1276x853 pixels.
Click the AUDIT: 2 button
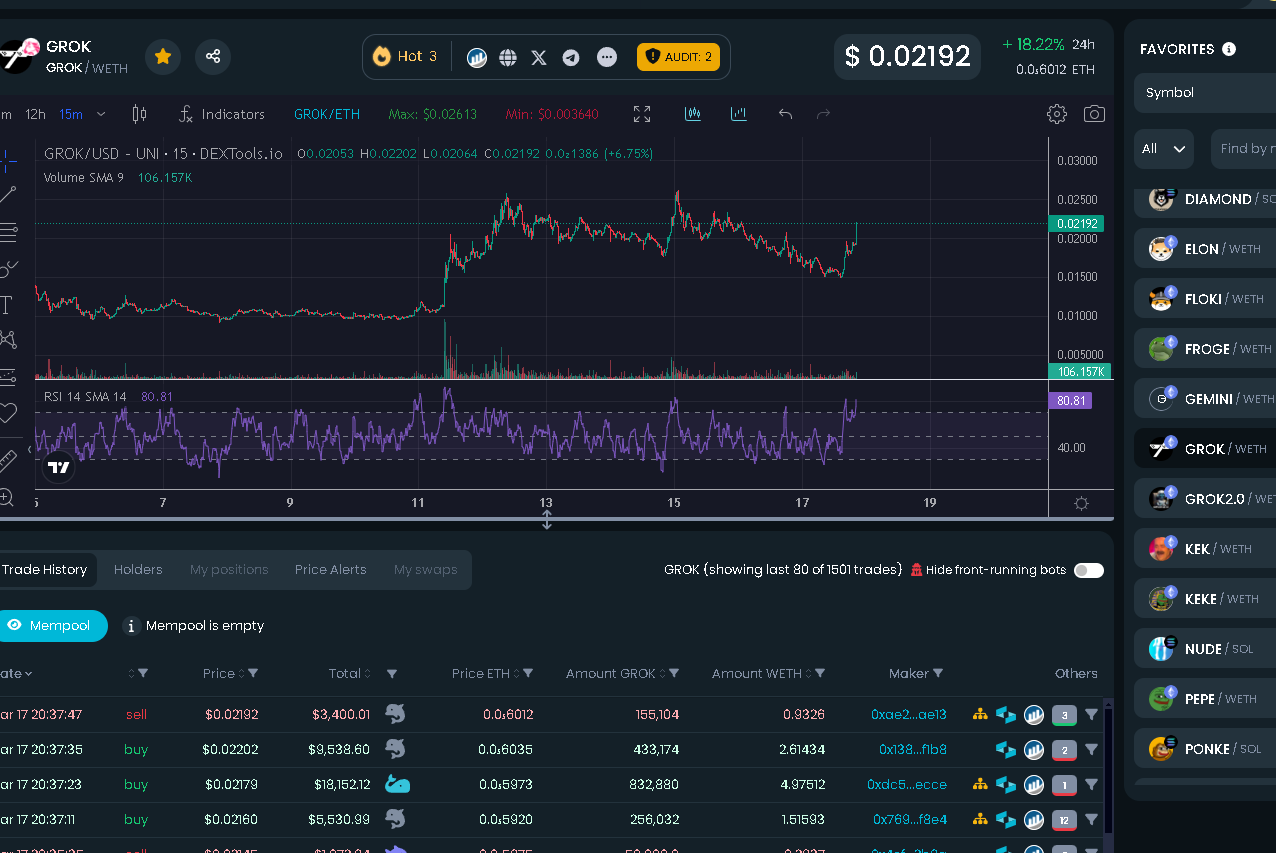point(678,57)
